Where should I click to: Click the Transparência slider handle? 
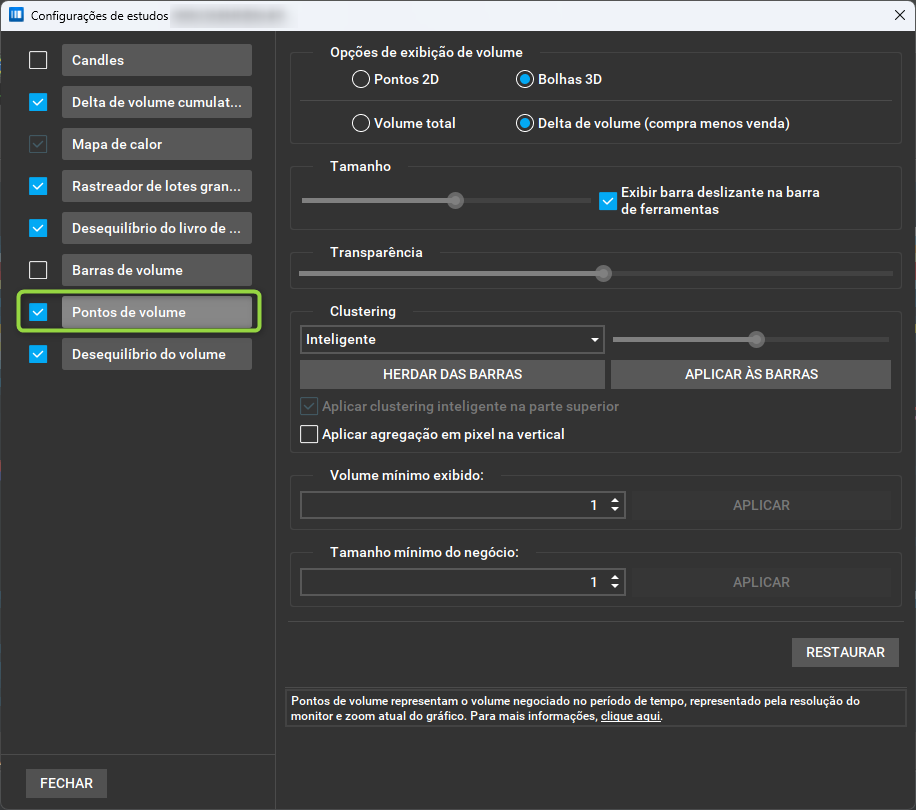click(603, 273)
